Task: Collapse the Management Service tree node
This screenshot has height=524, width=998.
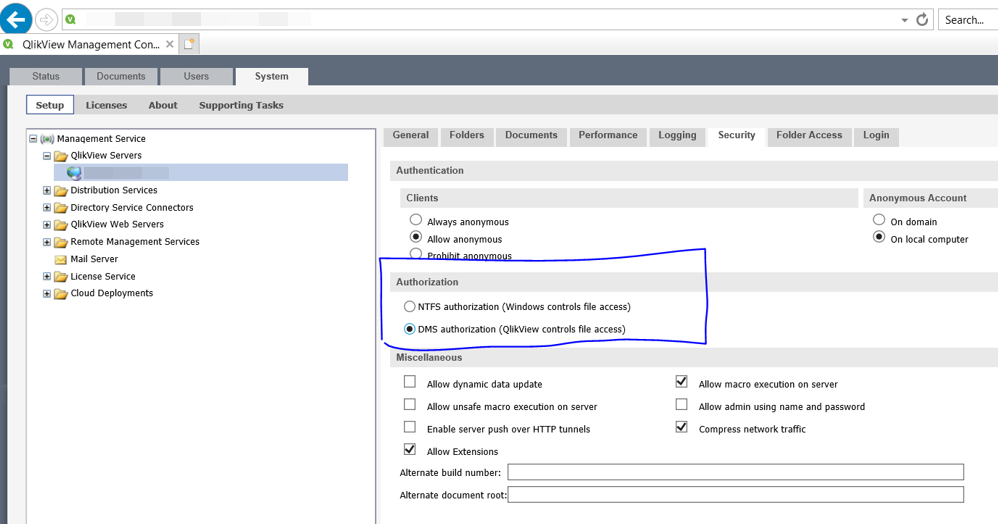Action: [33, 138]
